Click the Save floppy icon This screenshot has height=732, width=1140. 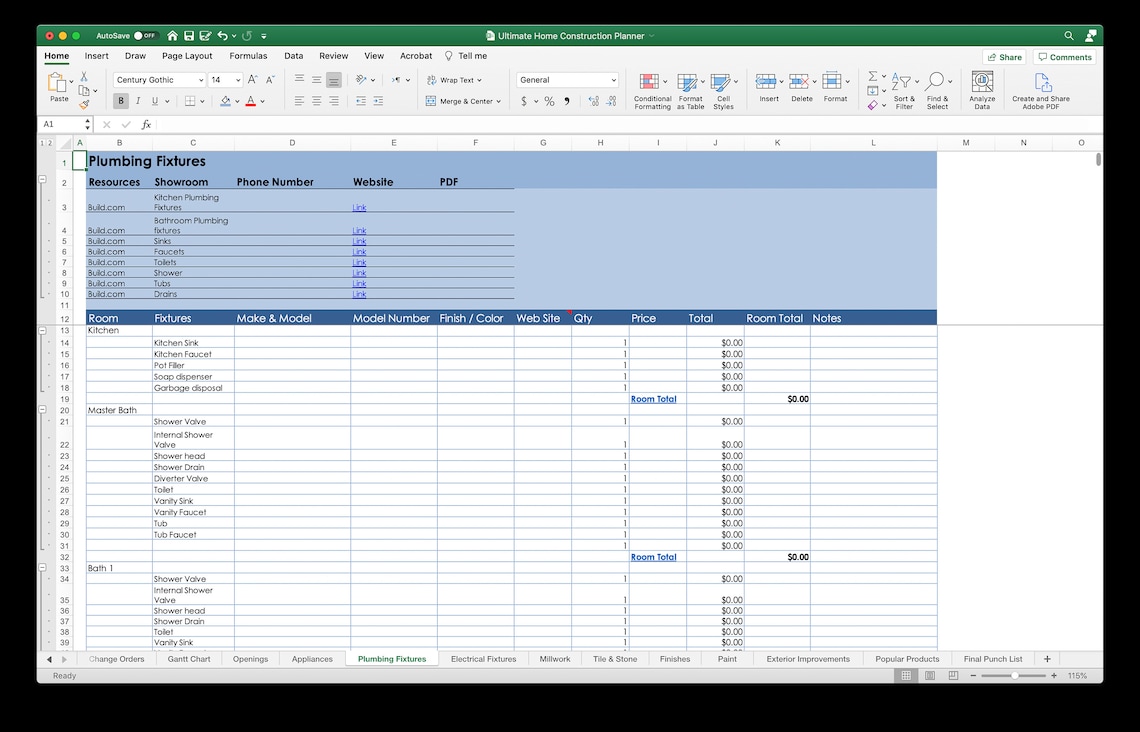[x=189, y=36]
